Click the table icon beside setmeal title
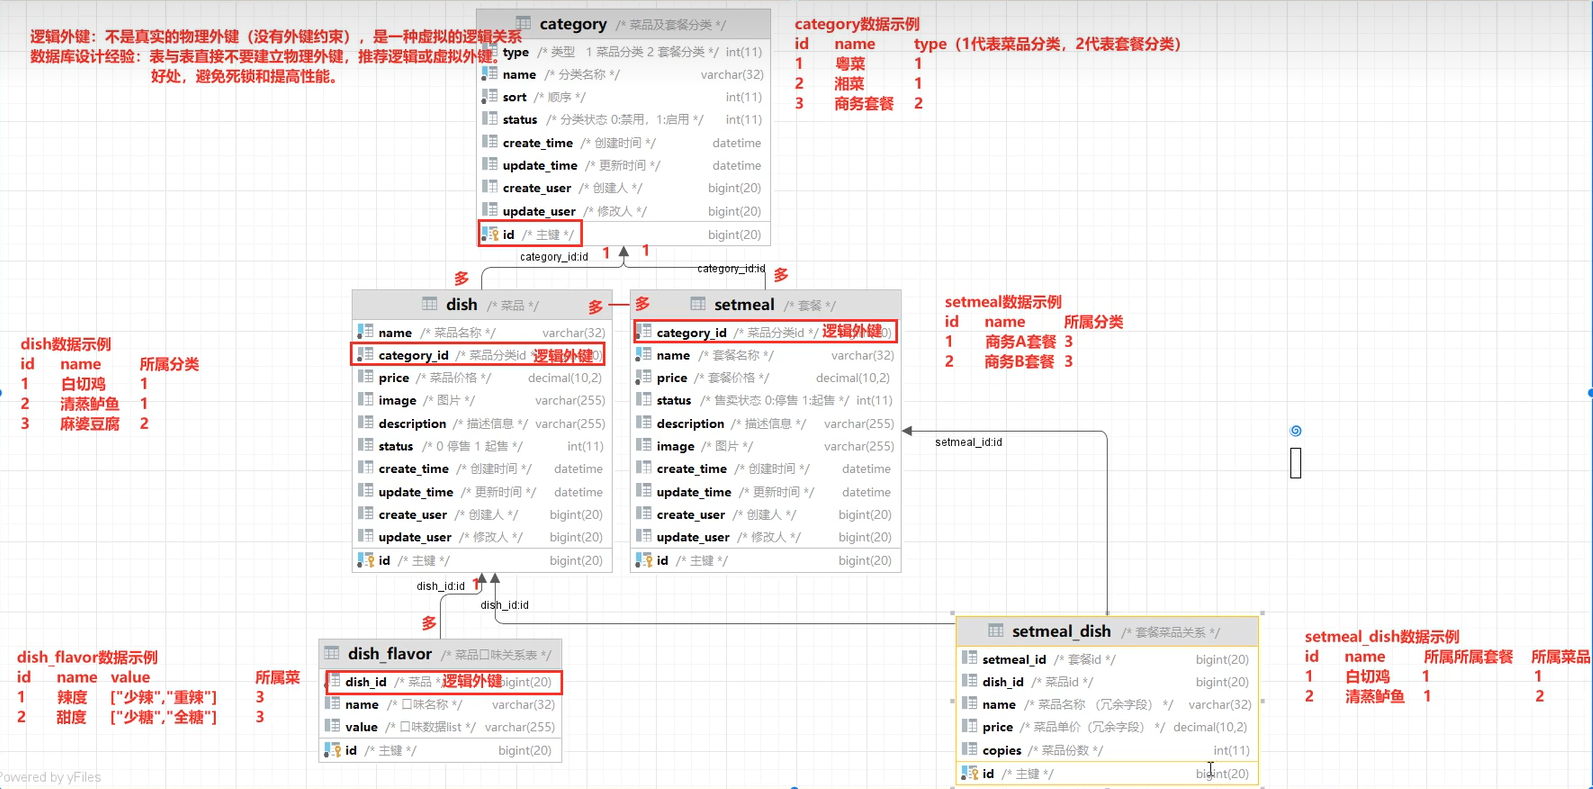Screen dimensions: 1593x789 (x=698, y=304)
